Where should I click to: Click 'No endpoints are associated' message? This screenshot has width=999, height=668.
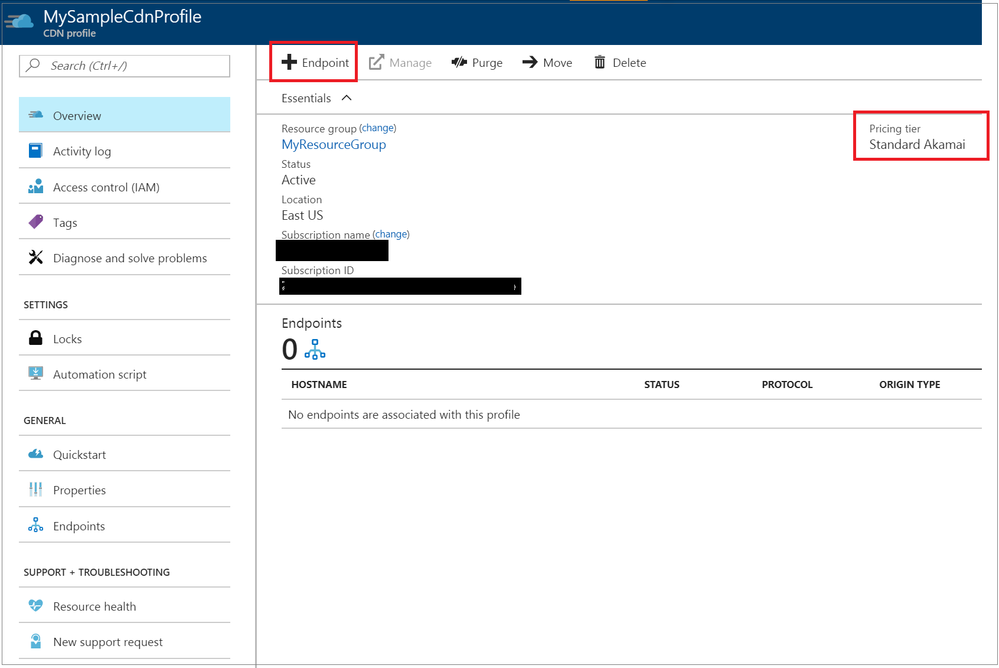point(404,415)
